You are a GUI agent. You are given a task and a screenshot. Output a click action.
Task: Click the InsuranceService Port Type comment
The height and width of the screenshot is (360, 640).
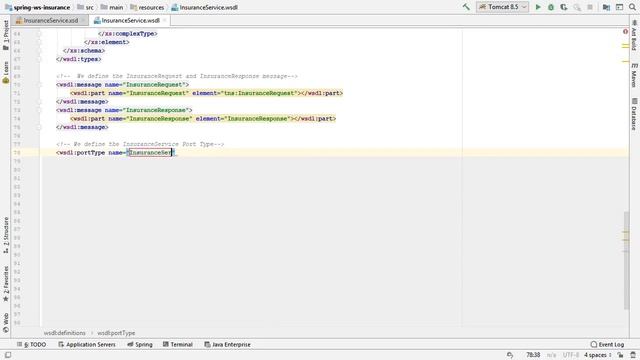[140, 144]
